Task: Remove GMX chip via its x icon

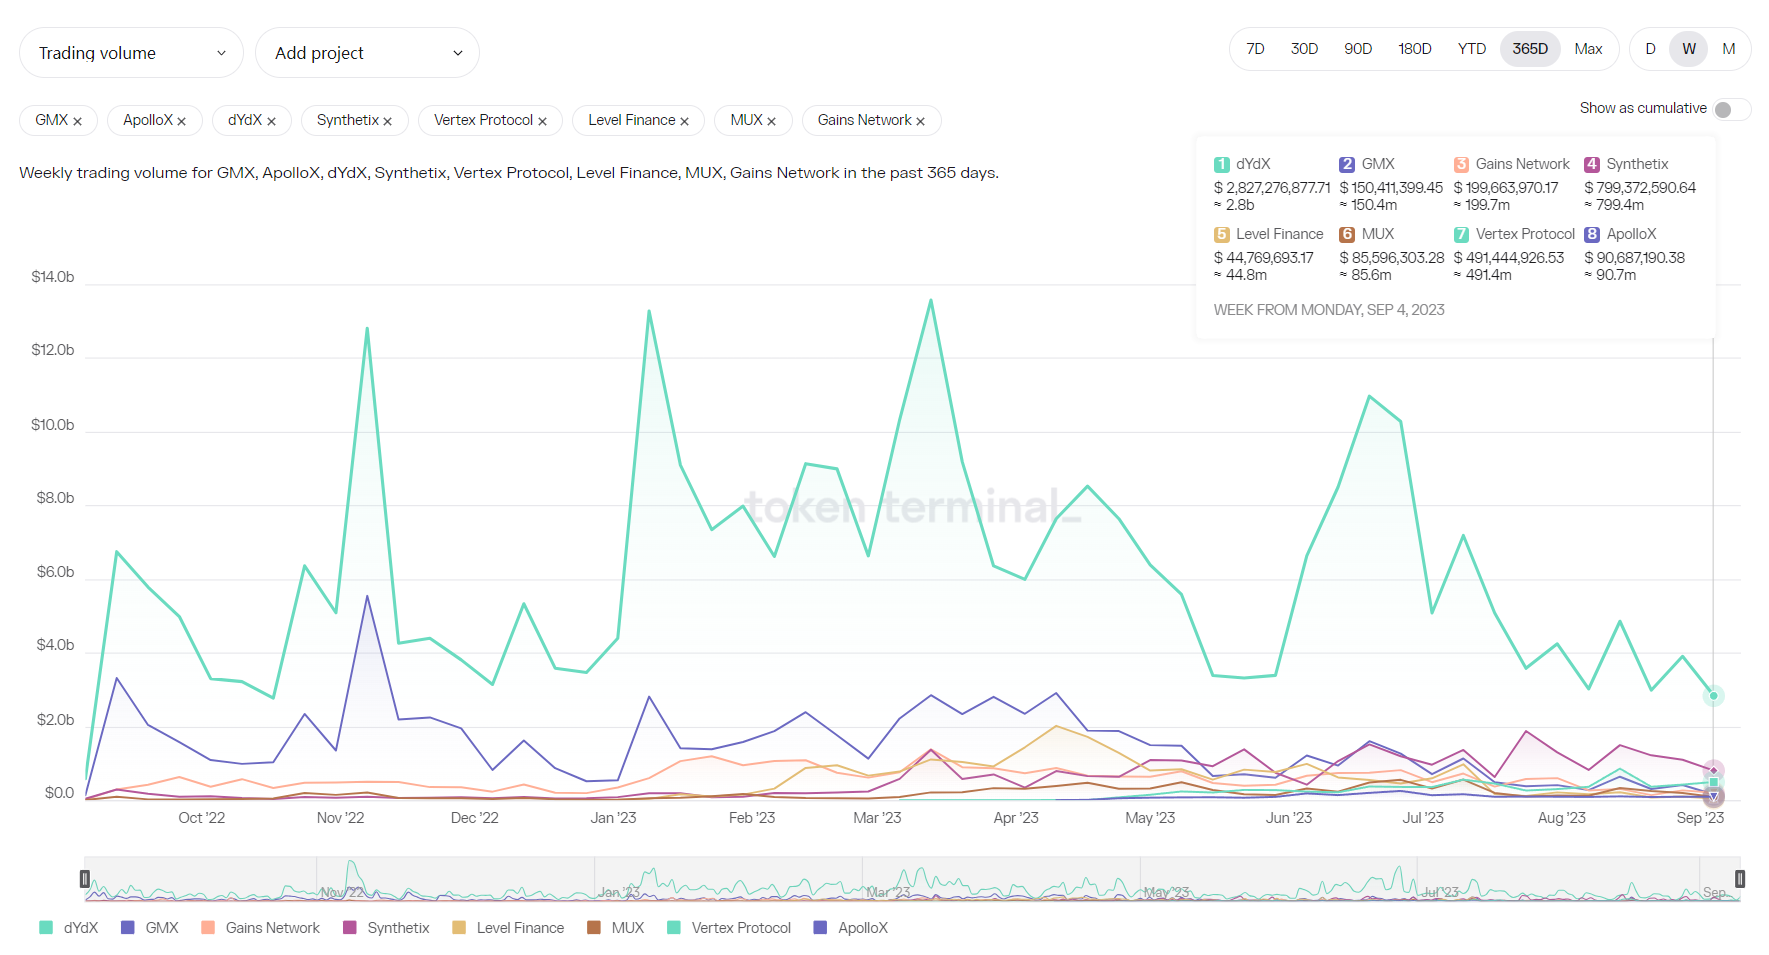Action: click(77, 121)
